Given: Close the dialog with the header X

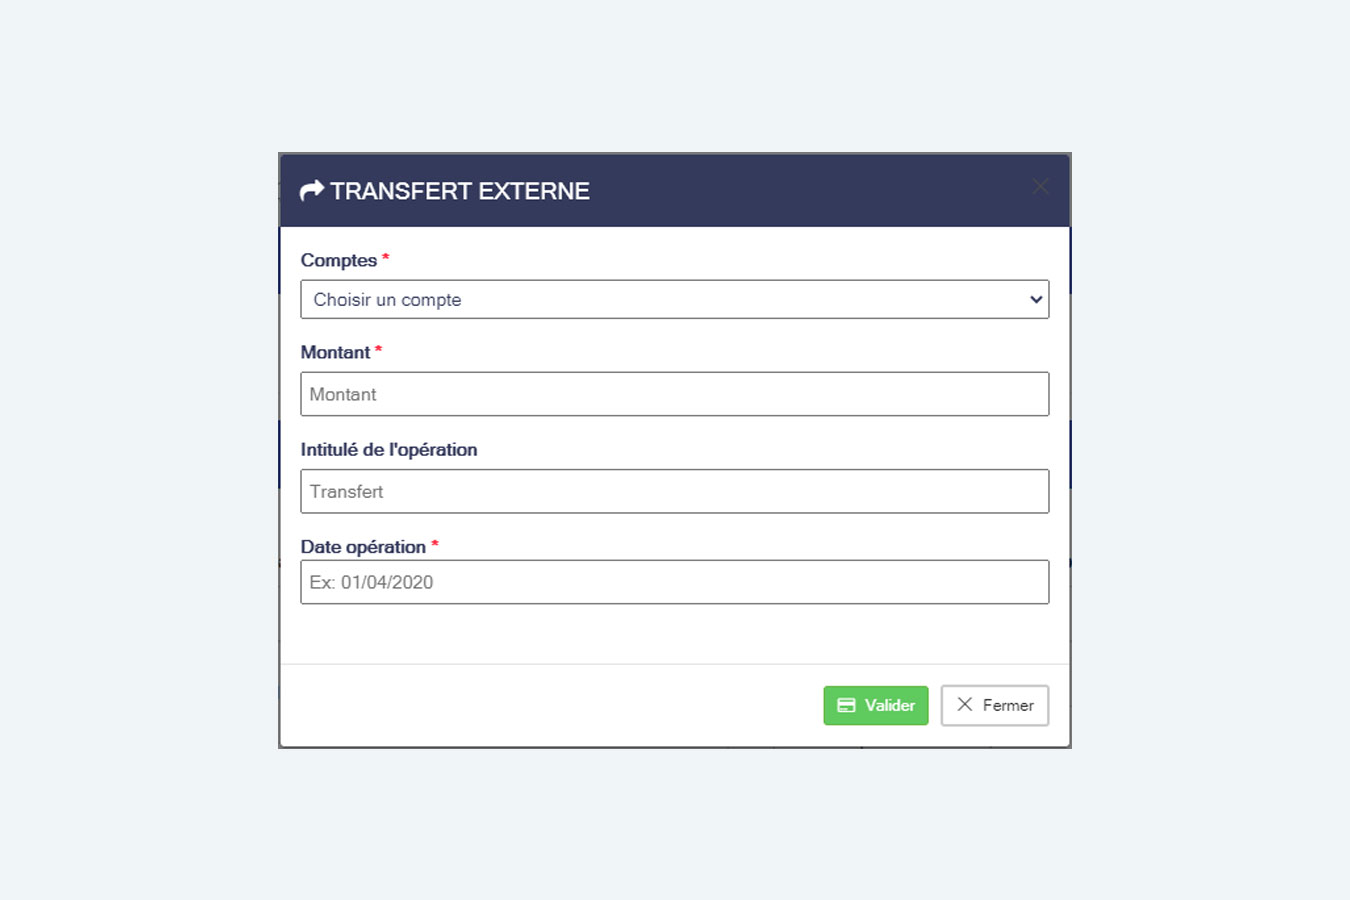Looking at the screenshot, I should tap(1040, 187).
